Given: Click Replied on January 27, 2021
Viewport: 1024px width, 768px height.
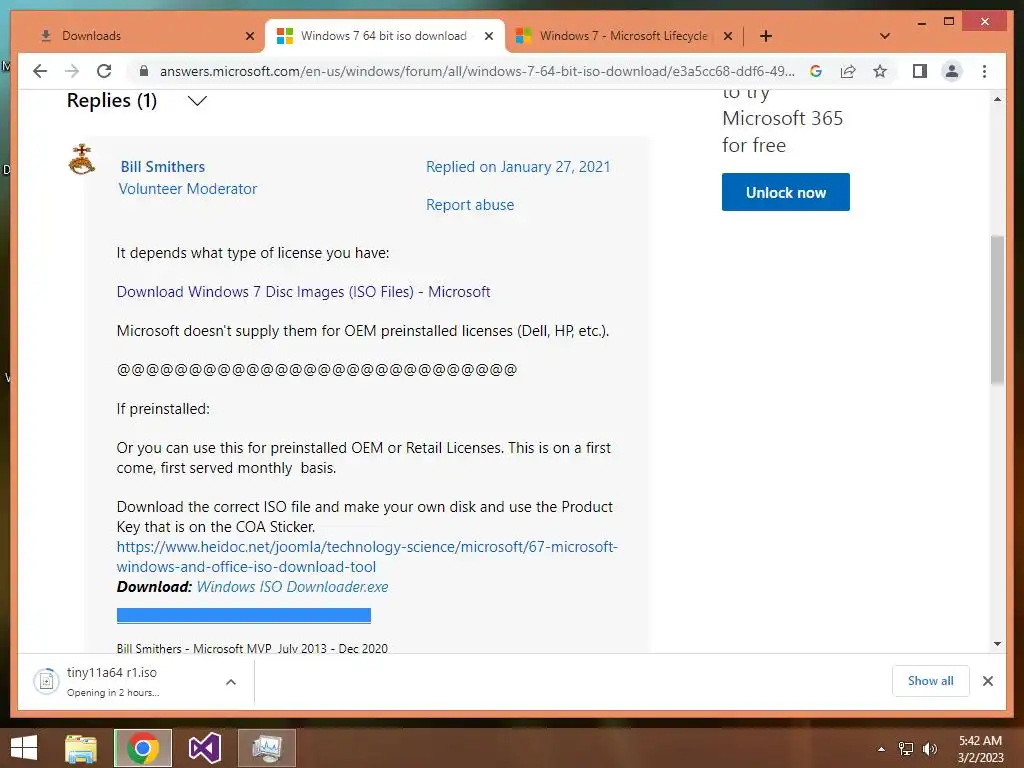Looking at the screenshot, I should [x=518, y=167].
